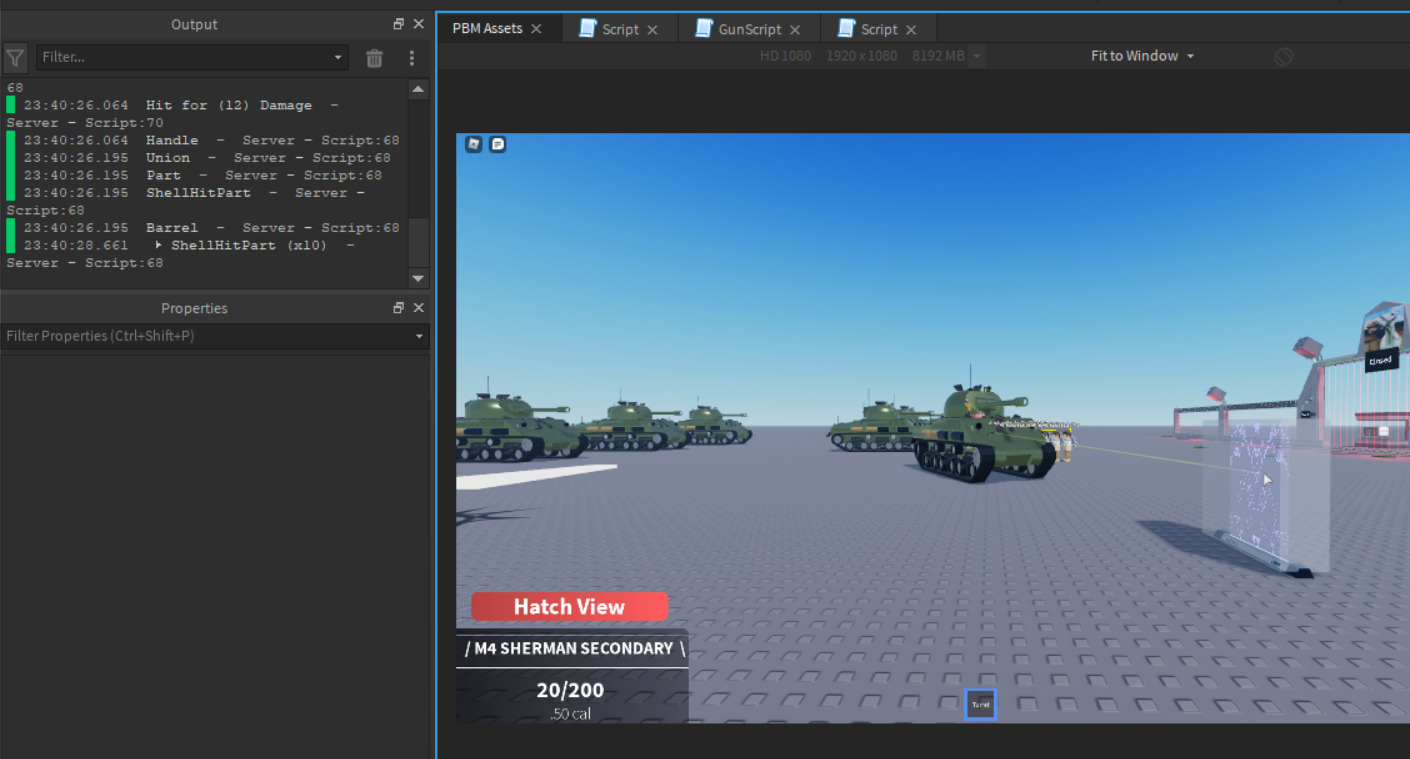Screen dimensions: 1410x759
Task: Open the in-game chat icon
Action: point(497,144)
